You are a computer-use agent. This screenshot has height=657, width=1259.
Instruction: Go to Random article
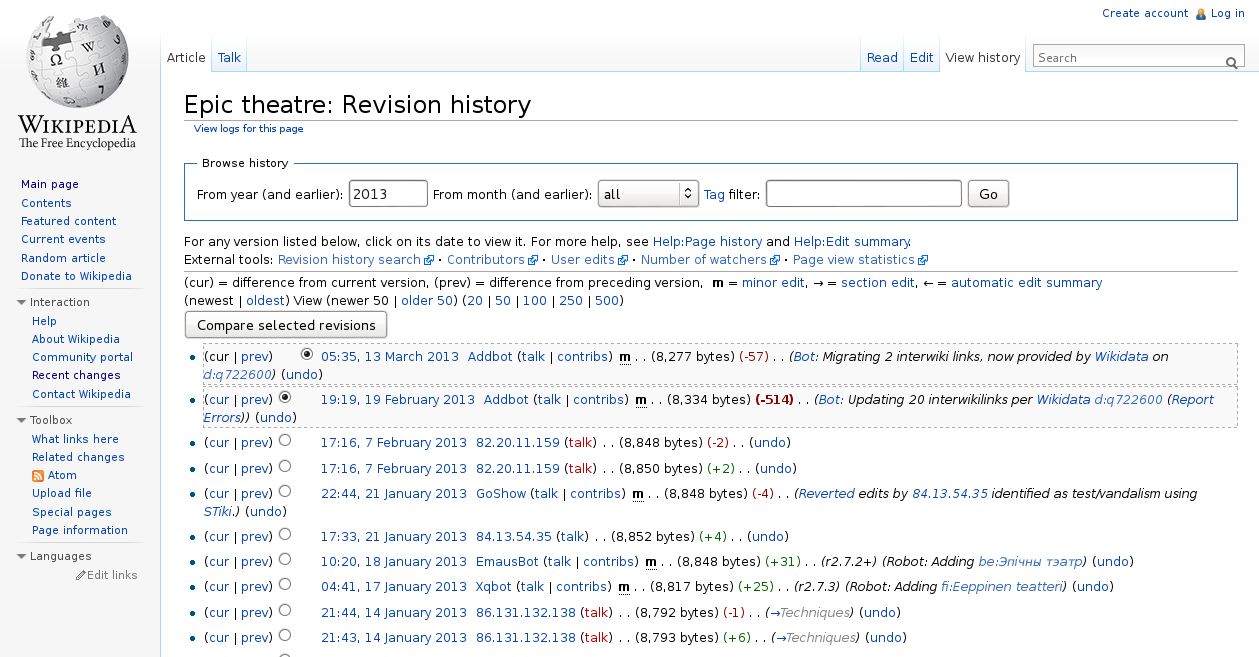tap(63, 258)
